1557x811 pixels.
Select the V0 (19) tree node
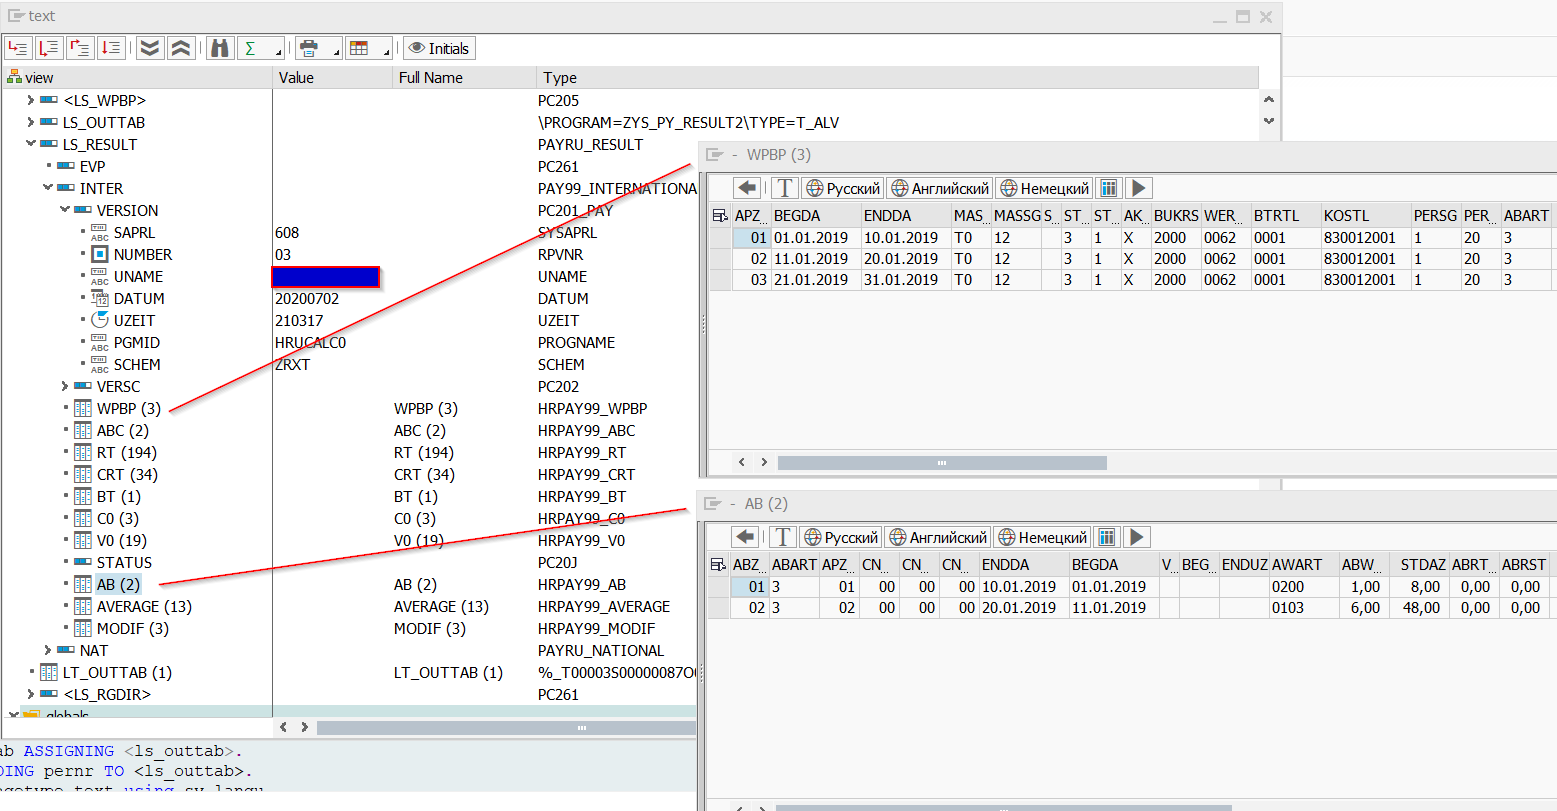click(x=121, y=540)
